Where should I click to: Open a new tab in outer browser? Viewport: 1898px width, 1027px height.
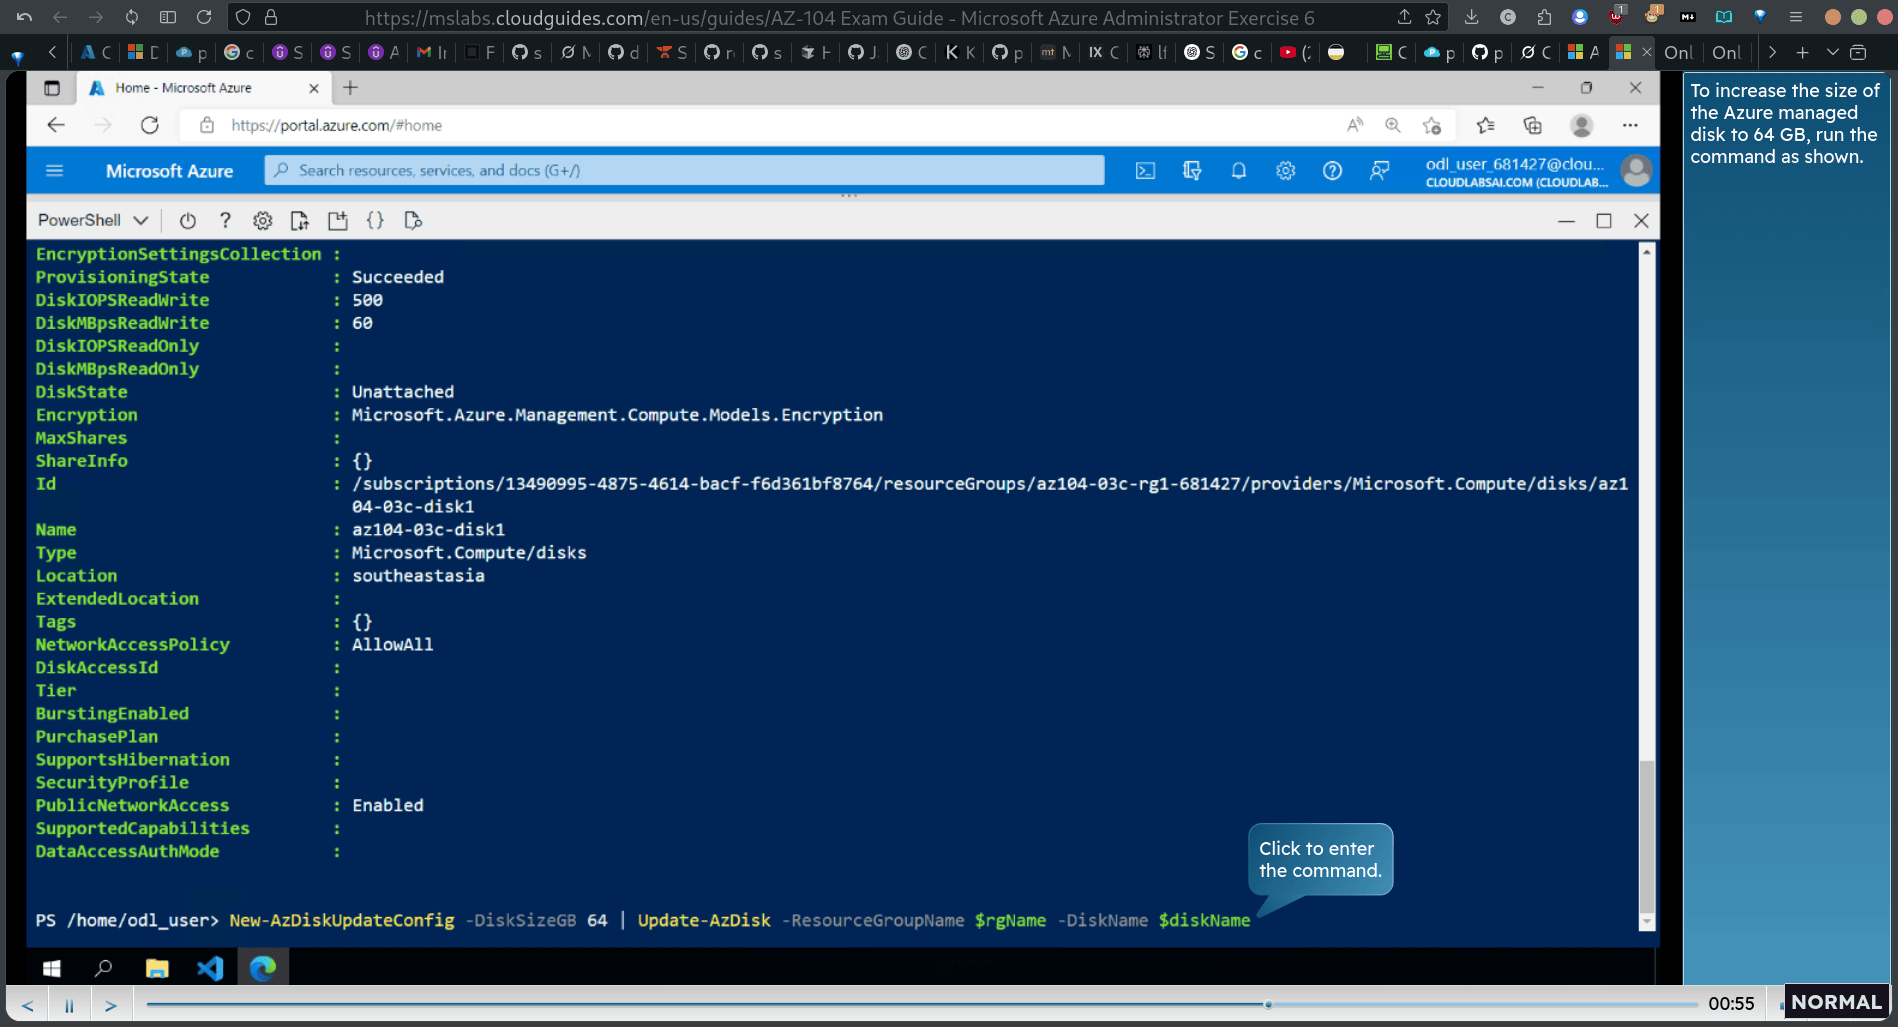click(1802, 53)
